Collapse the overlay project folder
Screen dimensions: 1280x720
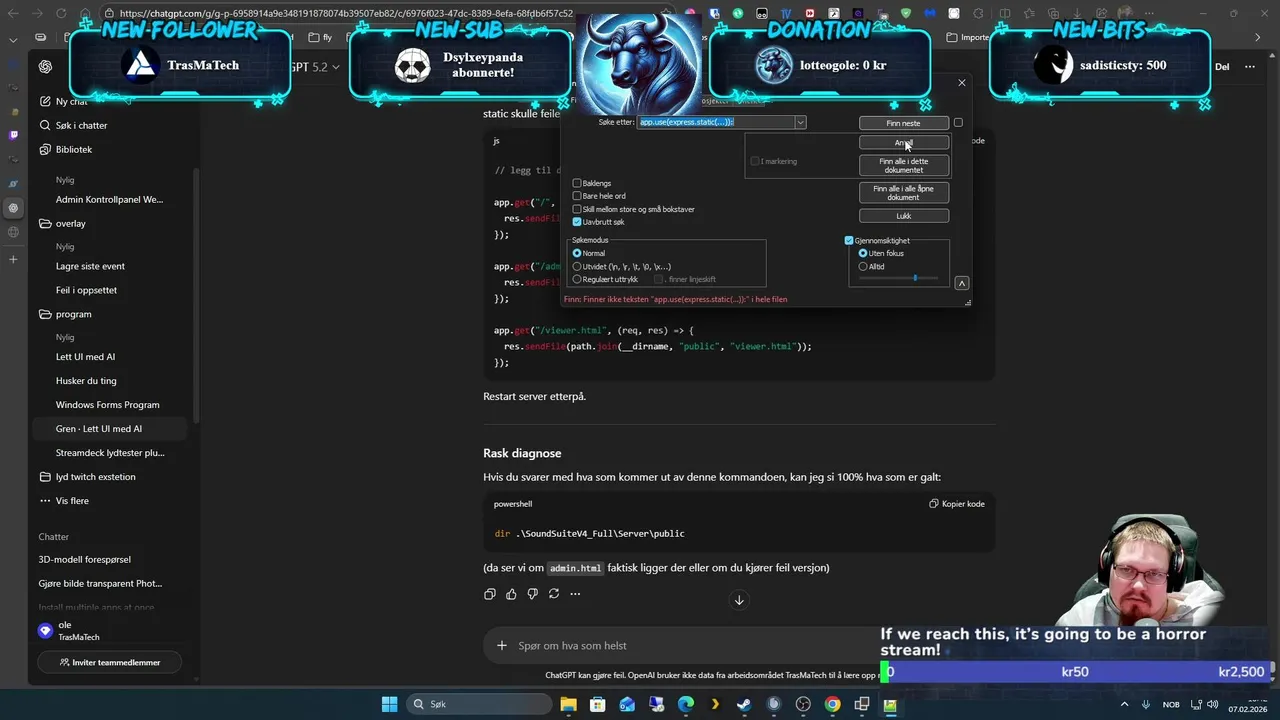[45, 224]
